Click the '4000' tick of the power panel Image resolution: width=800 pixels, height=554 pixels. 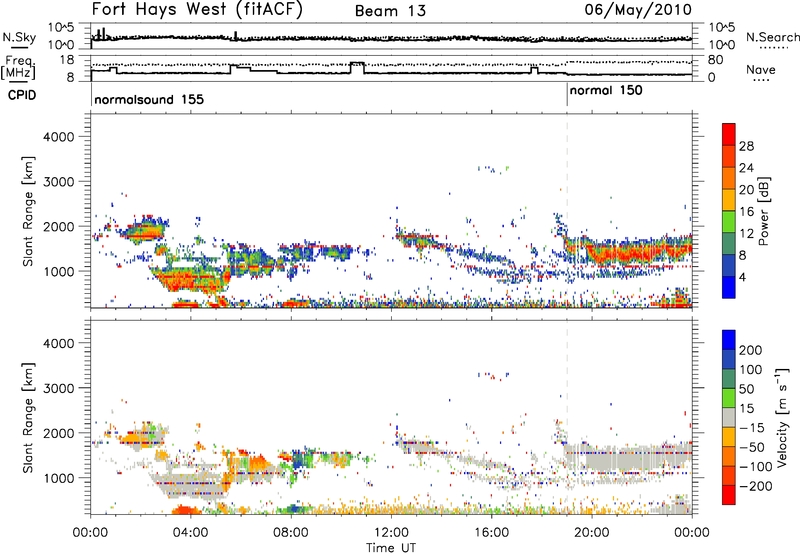[59, 137]
